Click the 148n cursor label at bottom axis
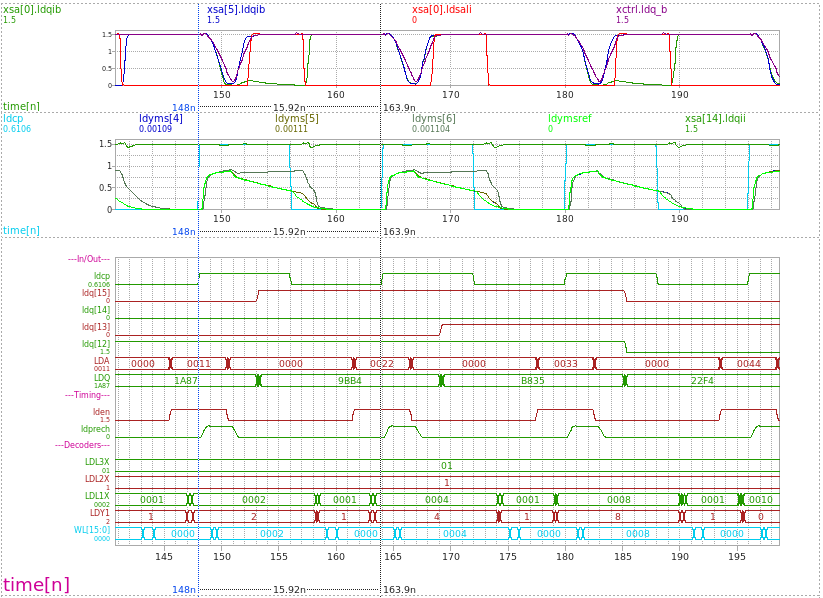Screen dimensions: 823x598 tap(183, 590)
